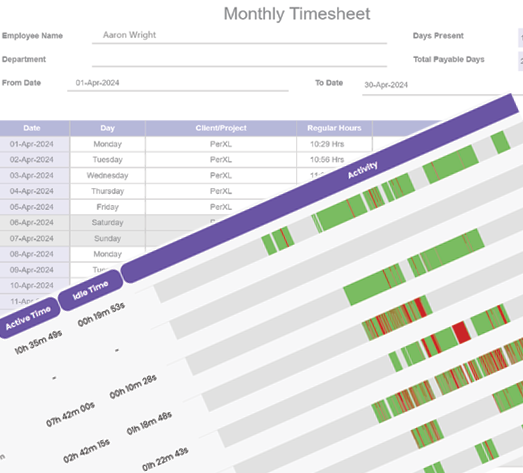Click the PerXL cell in the Friday row
Viewport: 523px width, 473px height.
pos(221,207)
